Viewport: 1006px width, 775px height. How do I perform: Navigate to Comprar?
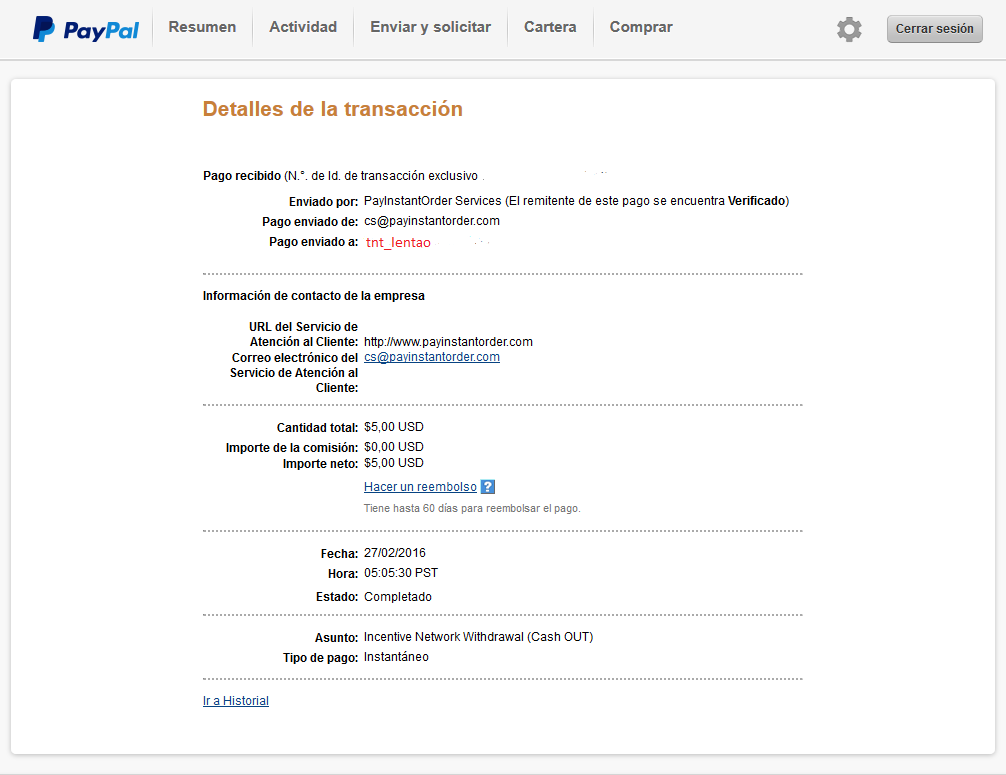pyautogui.click(x=641, y=28)
